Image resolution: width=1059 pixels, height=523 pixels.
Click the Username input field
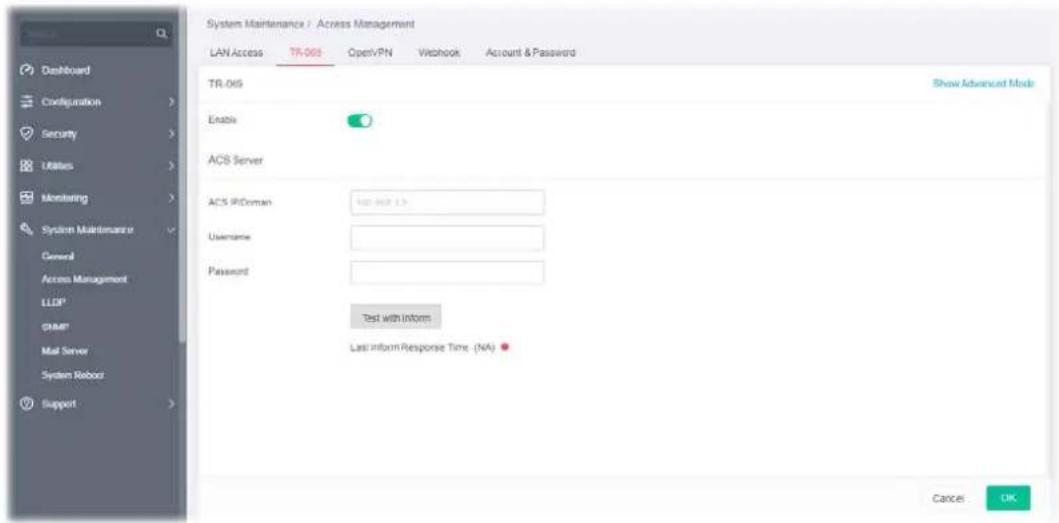pos(447,238)
